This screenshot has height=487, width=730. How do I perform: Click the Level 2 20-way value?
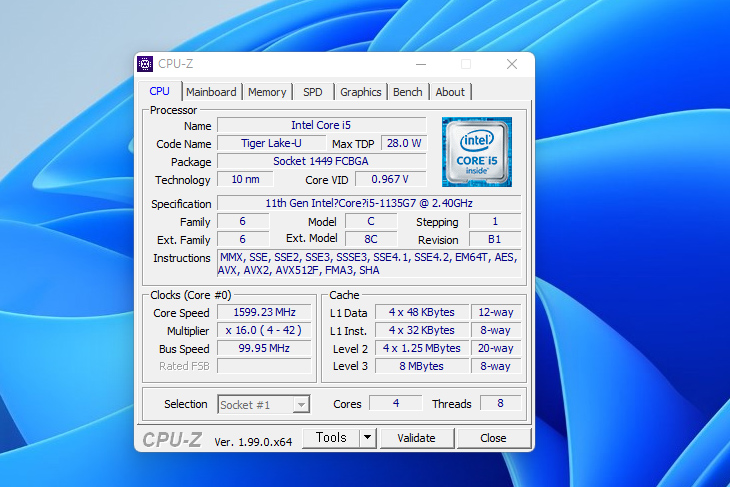pyautogui.click(x=496, y=348)
